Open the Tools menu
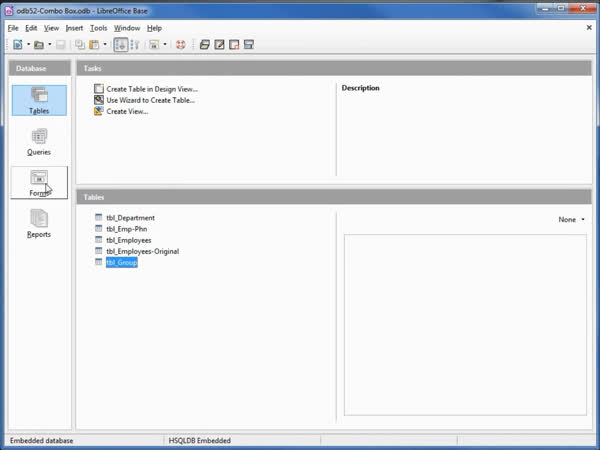600x450 pixels. coord(98,28)
